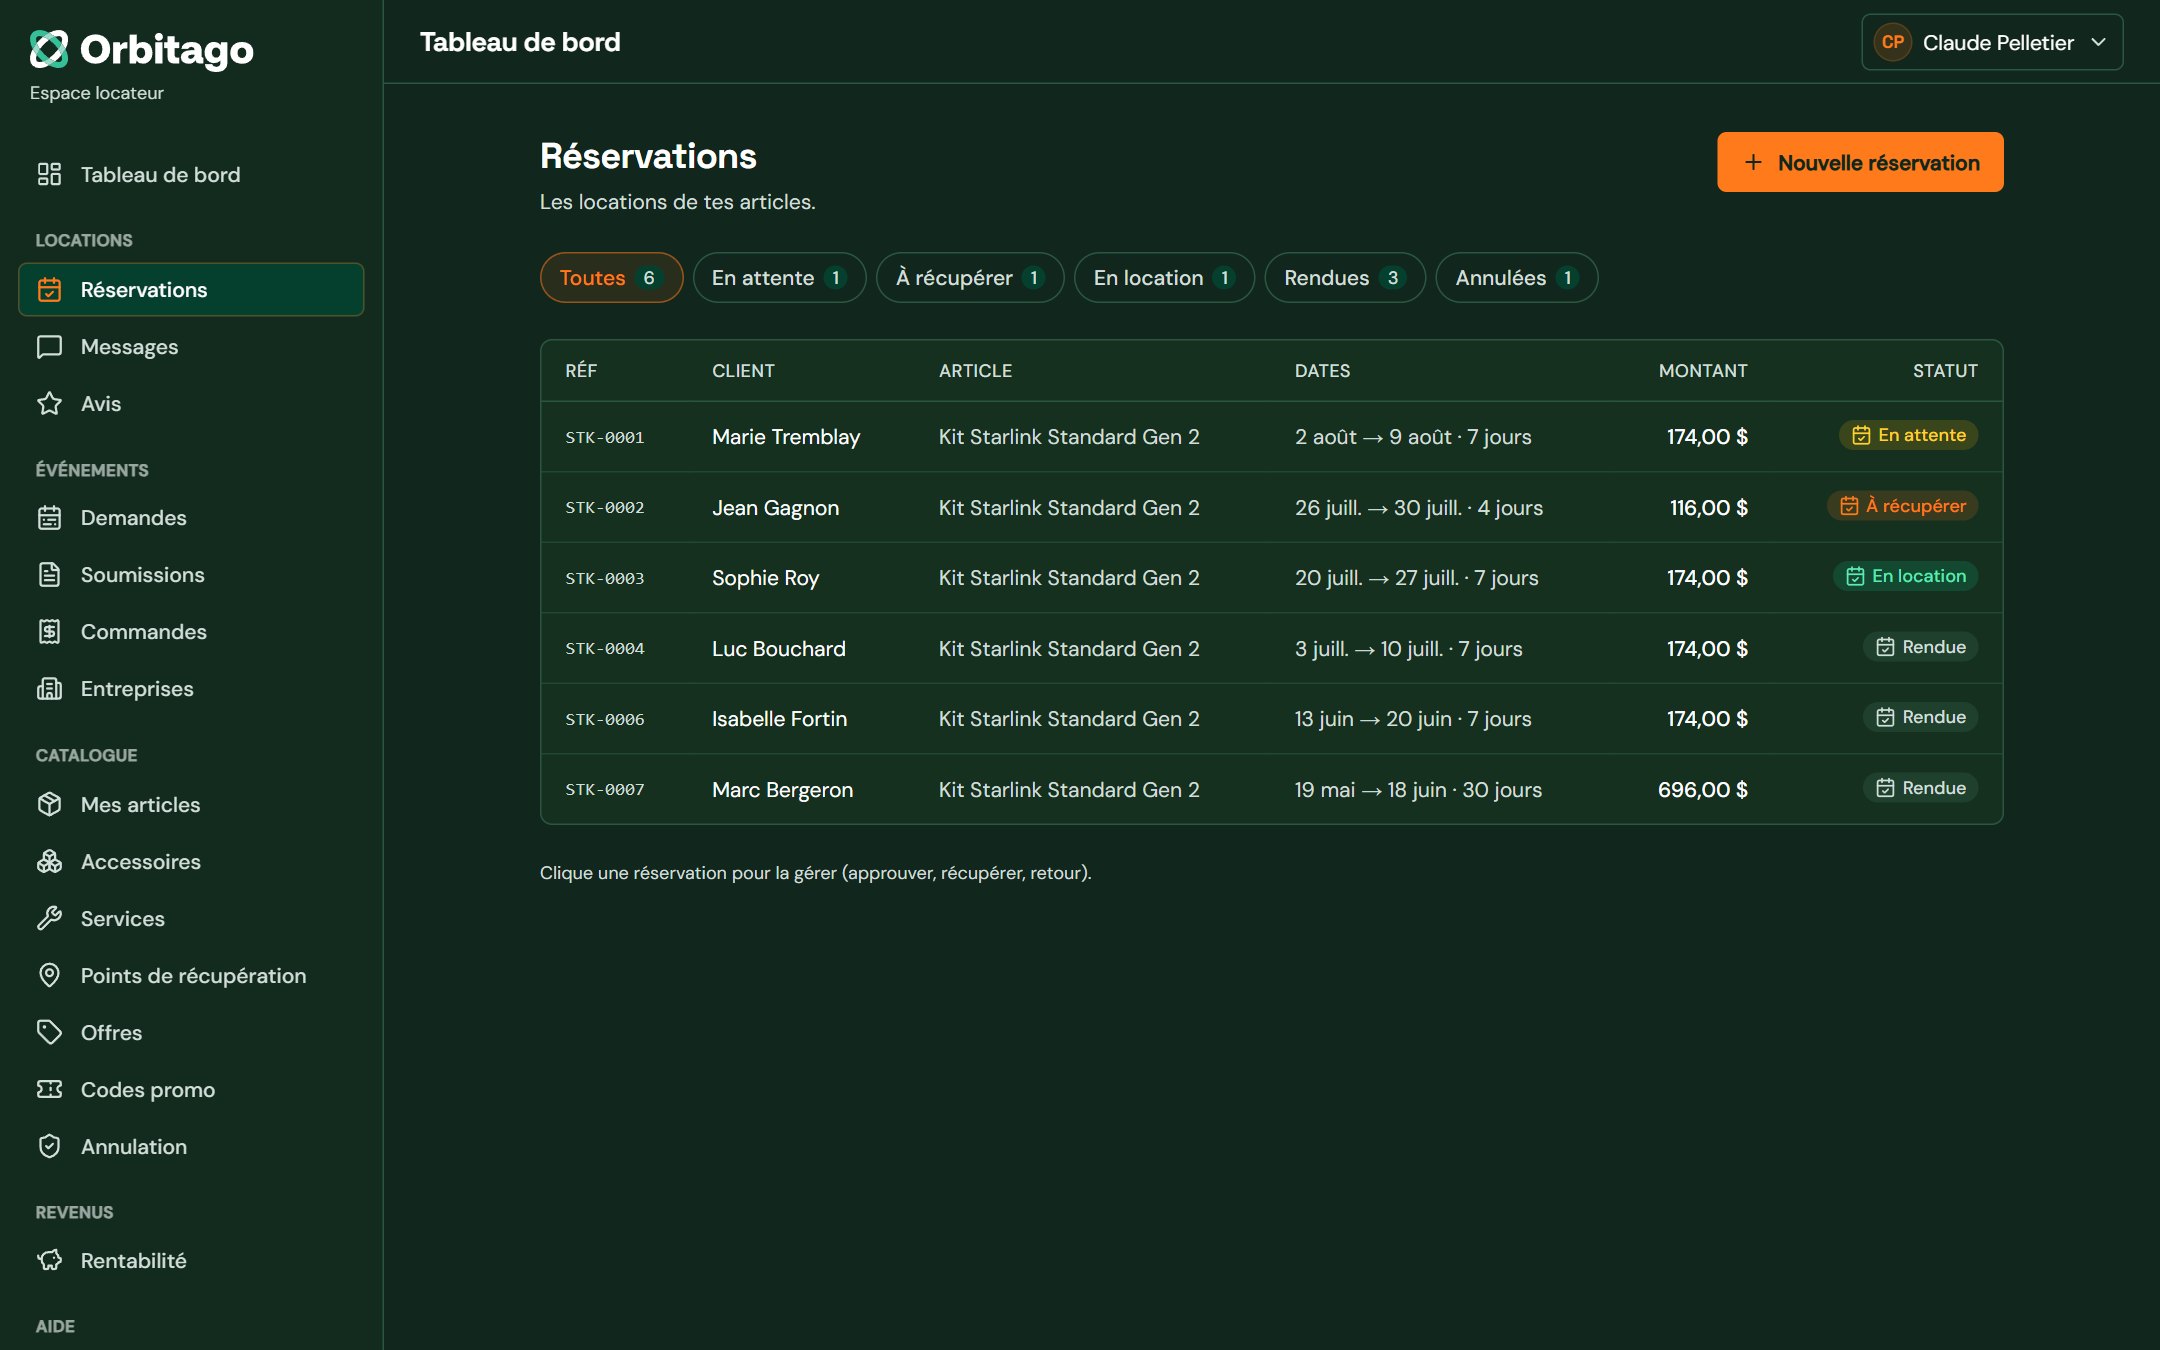
Task: Click the MONTANT column header
Action: [1703, 371]
